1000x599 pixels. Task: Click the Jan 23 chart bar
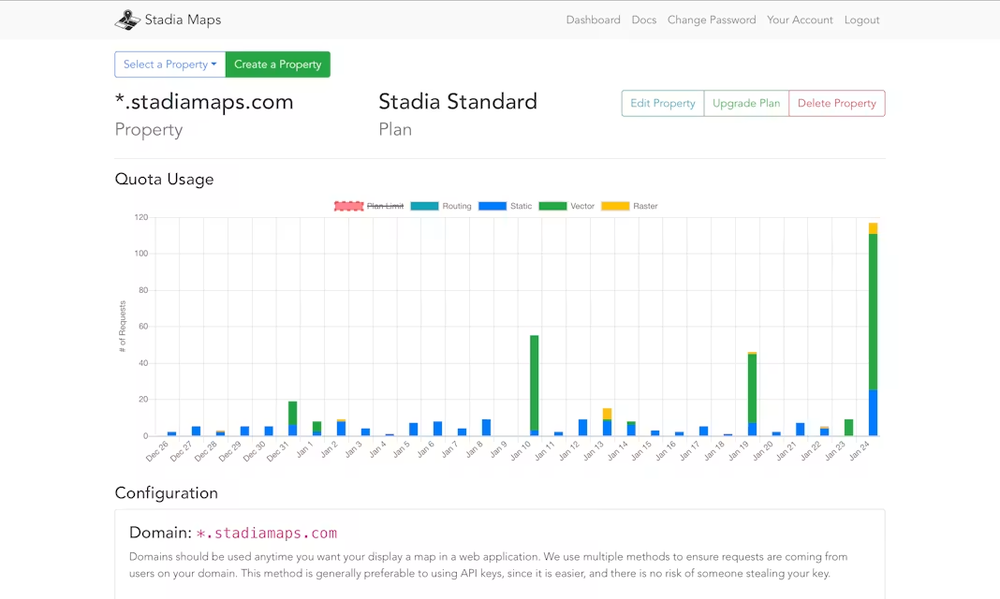849,427
